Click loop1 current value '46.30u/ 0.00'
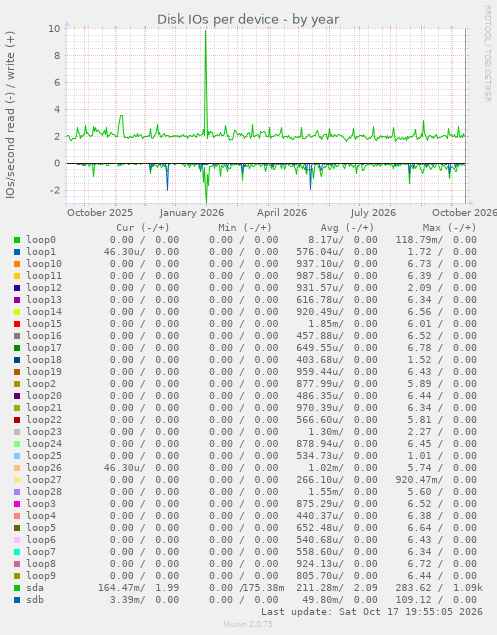Viewport: 497px width, 635px height. click(x=141, y=252)
